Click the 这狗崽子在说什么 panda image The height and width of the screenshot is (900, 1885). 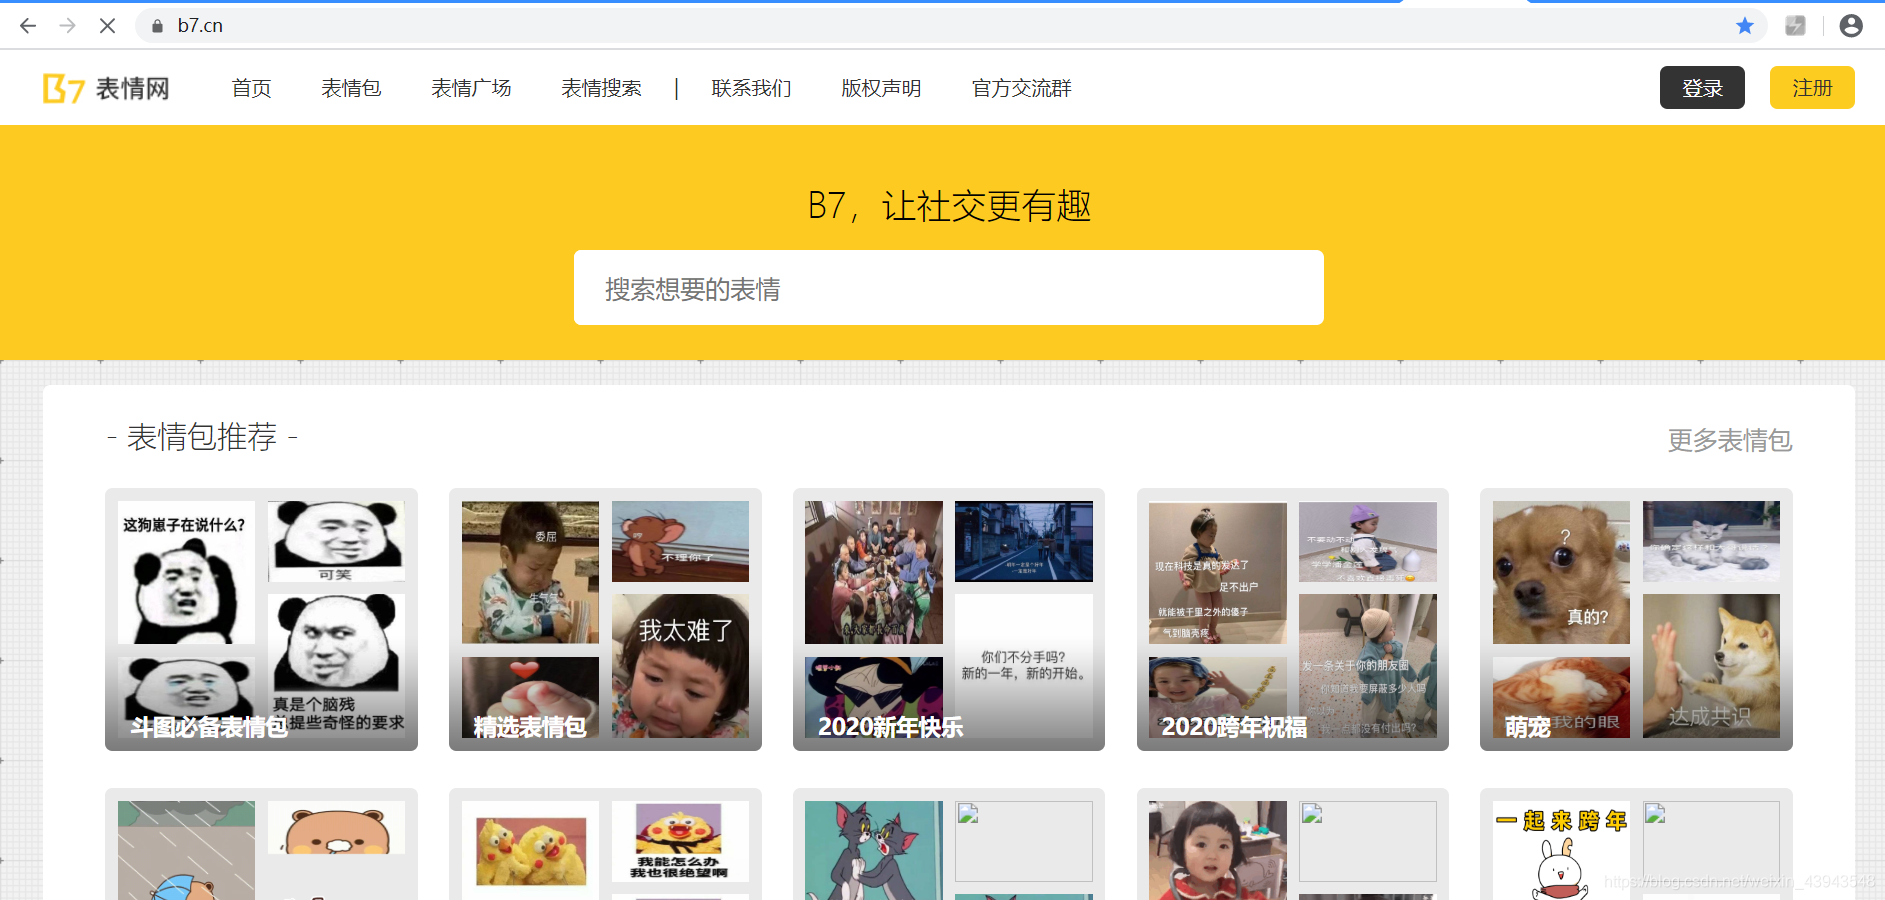click(x=186, y=572)
